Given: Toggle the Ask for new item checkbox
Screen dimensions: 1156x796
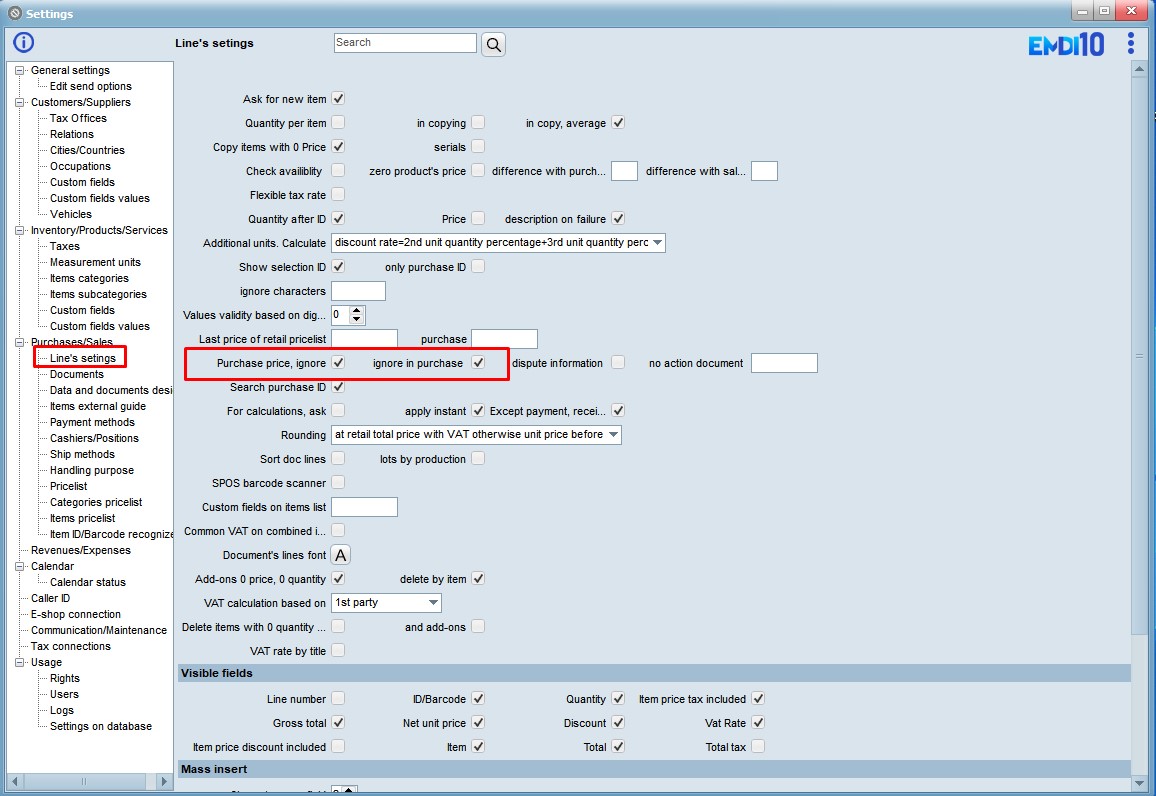Looking at the screenshot, I should click(x=338, y=99).
